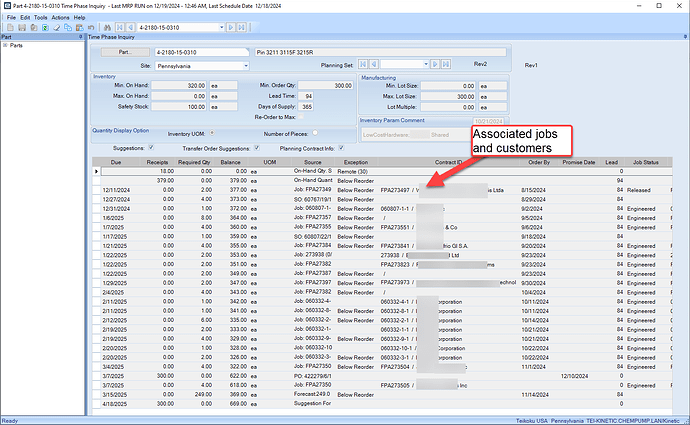Click the binoculars Search icon

107,27
